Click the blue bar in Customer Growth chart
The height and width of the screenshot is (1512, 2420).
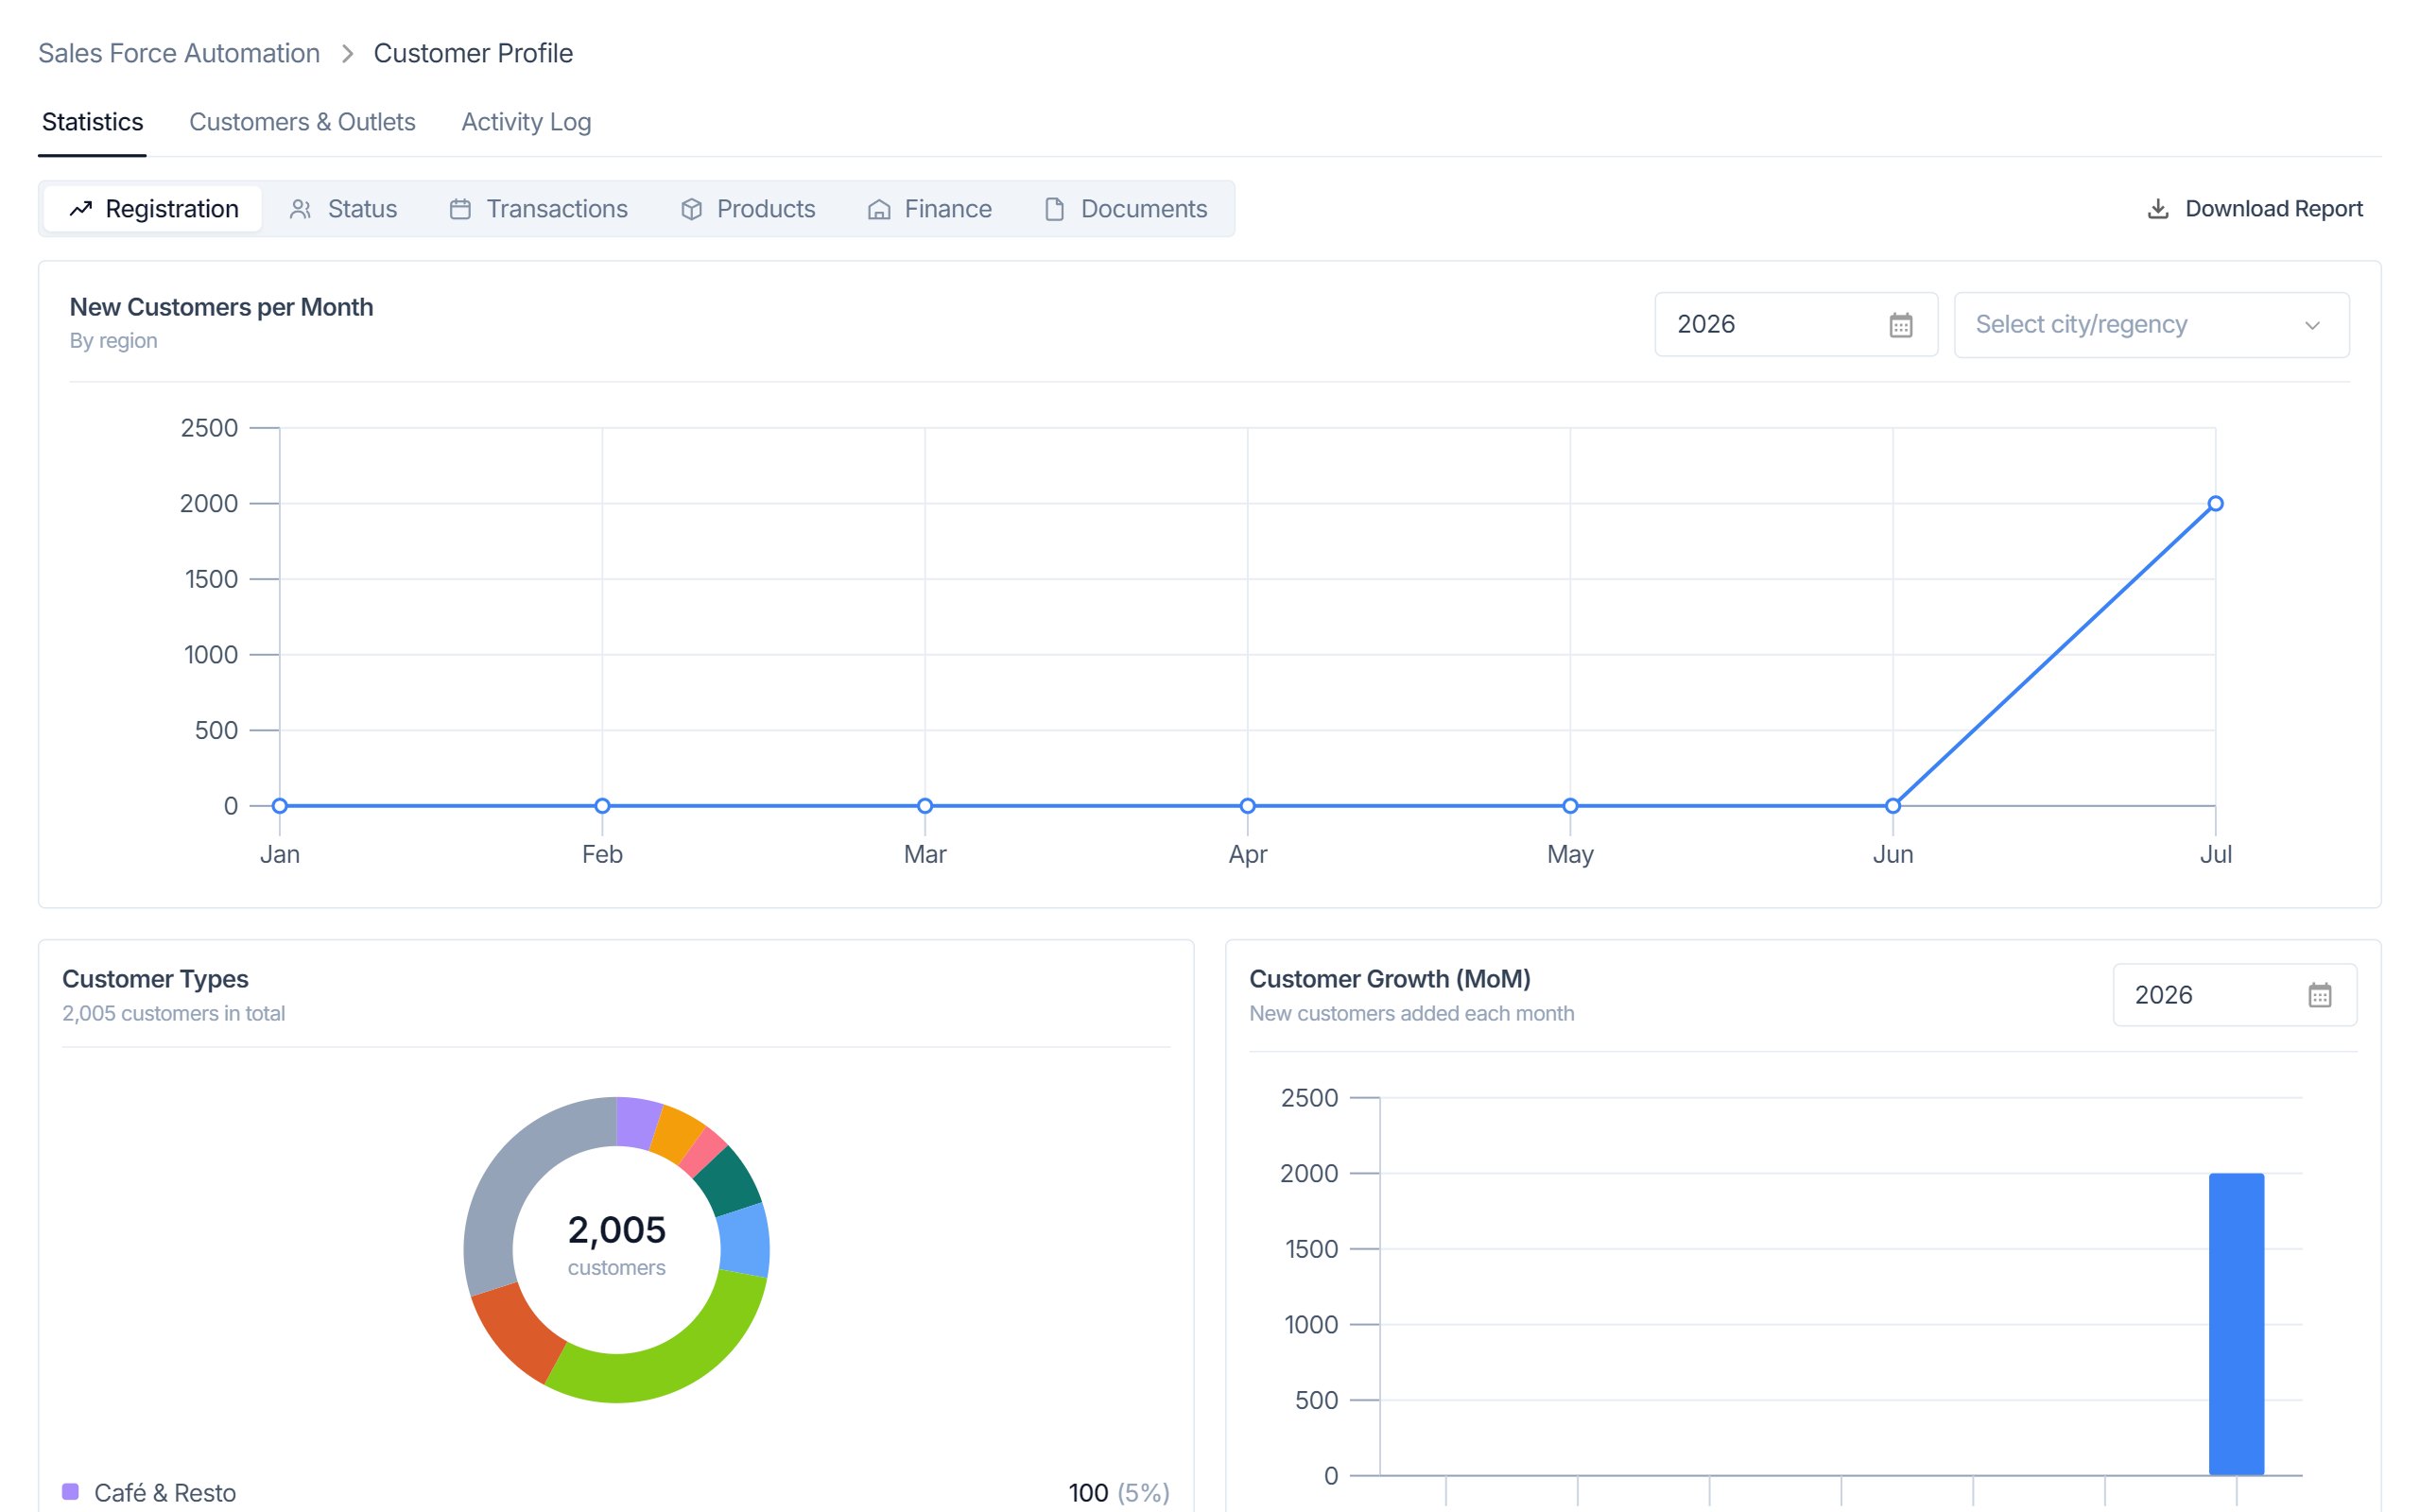pos(2236,1324)
